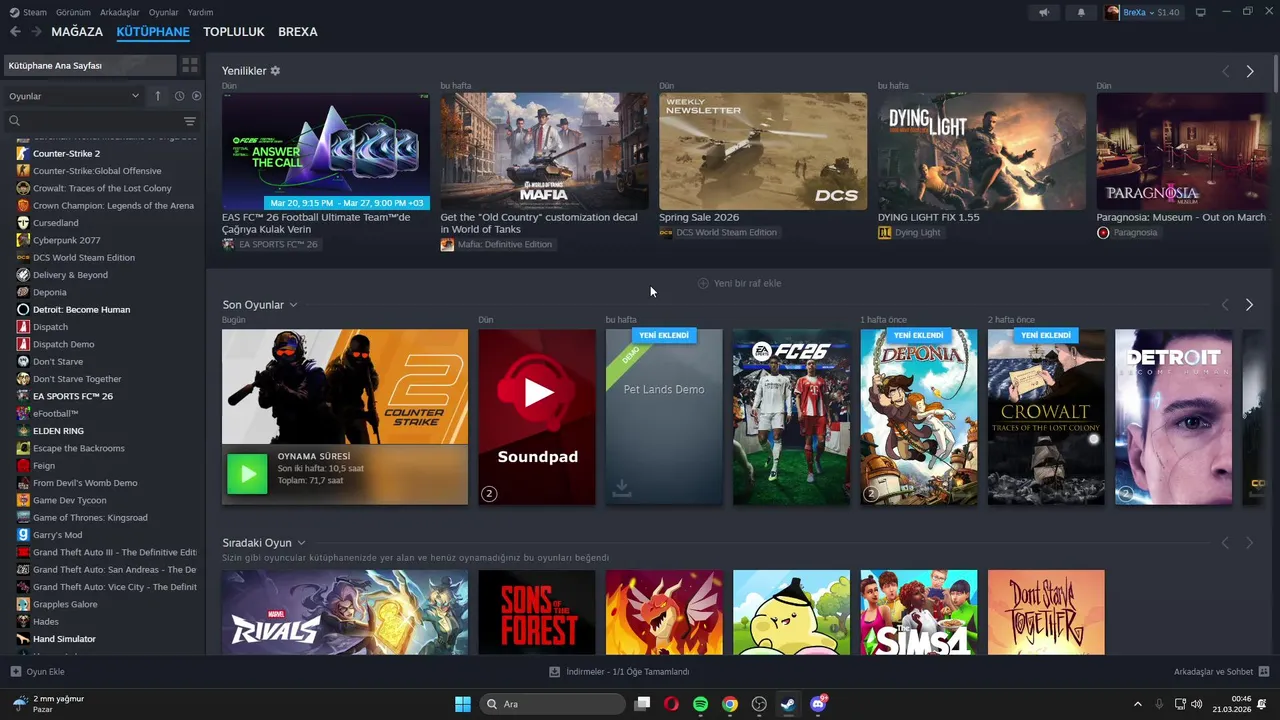Open EA FC26 cover in recent games

pyautogui.click(x=791, y=417)
